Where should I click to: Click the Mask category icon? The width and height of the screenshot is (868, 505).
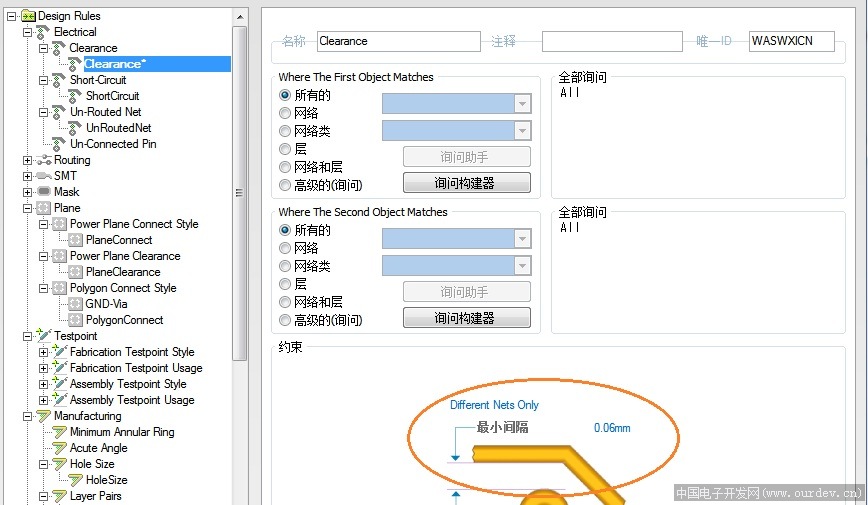point(44,192)
